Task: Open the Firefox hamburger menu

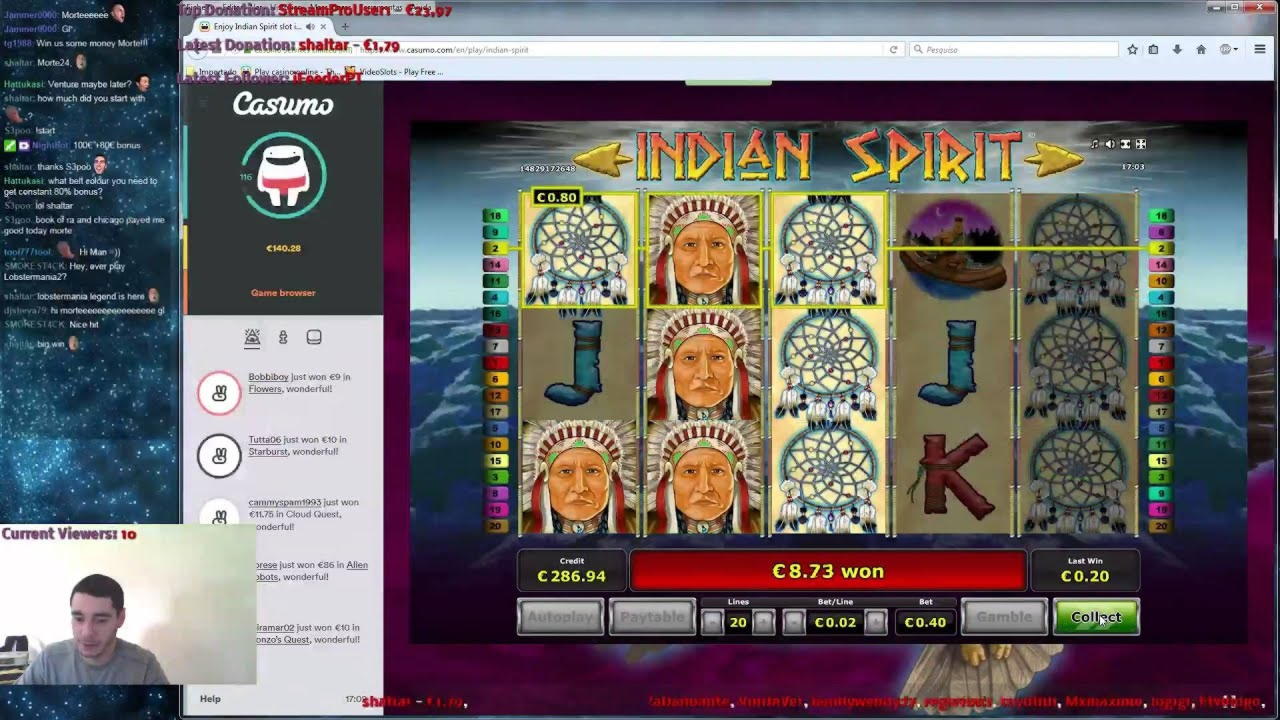Action: click(1260, 49)
